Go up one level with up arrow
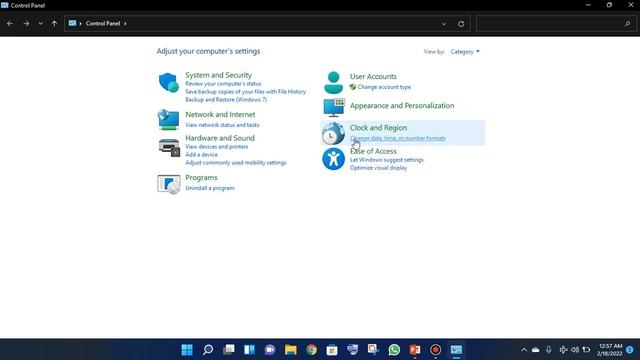Screen dimensions: 640x360 (54, 24)
